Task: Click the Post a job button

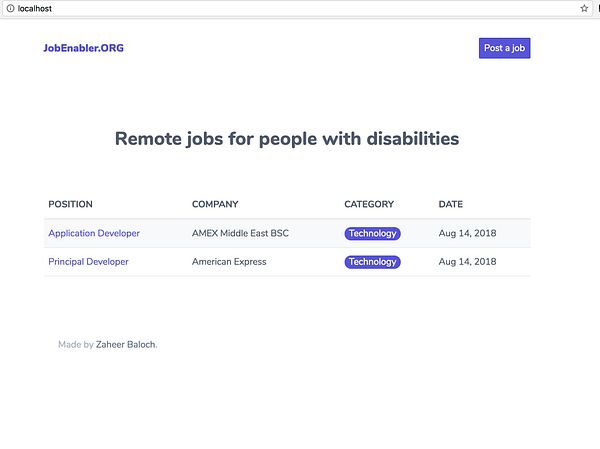Action: [x=504, y=48]
